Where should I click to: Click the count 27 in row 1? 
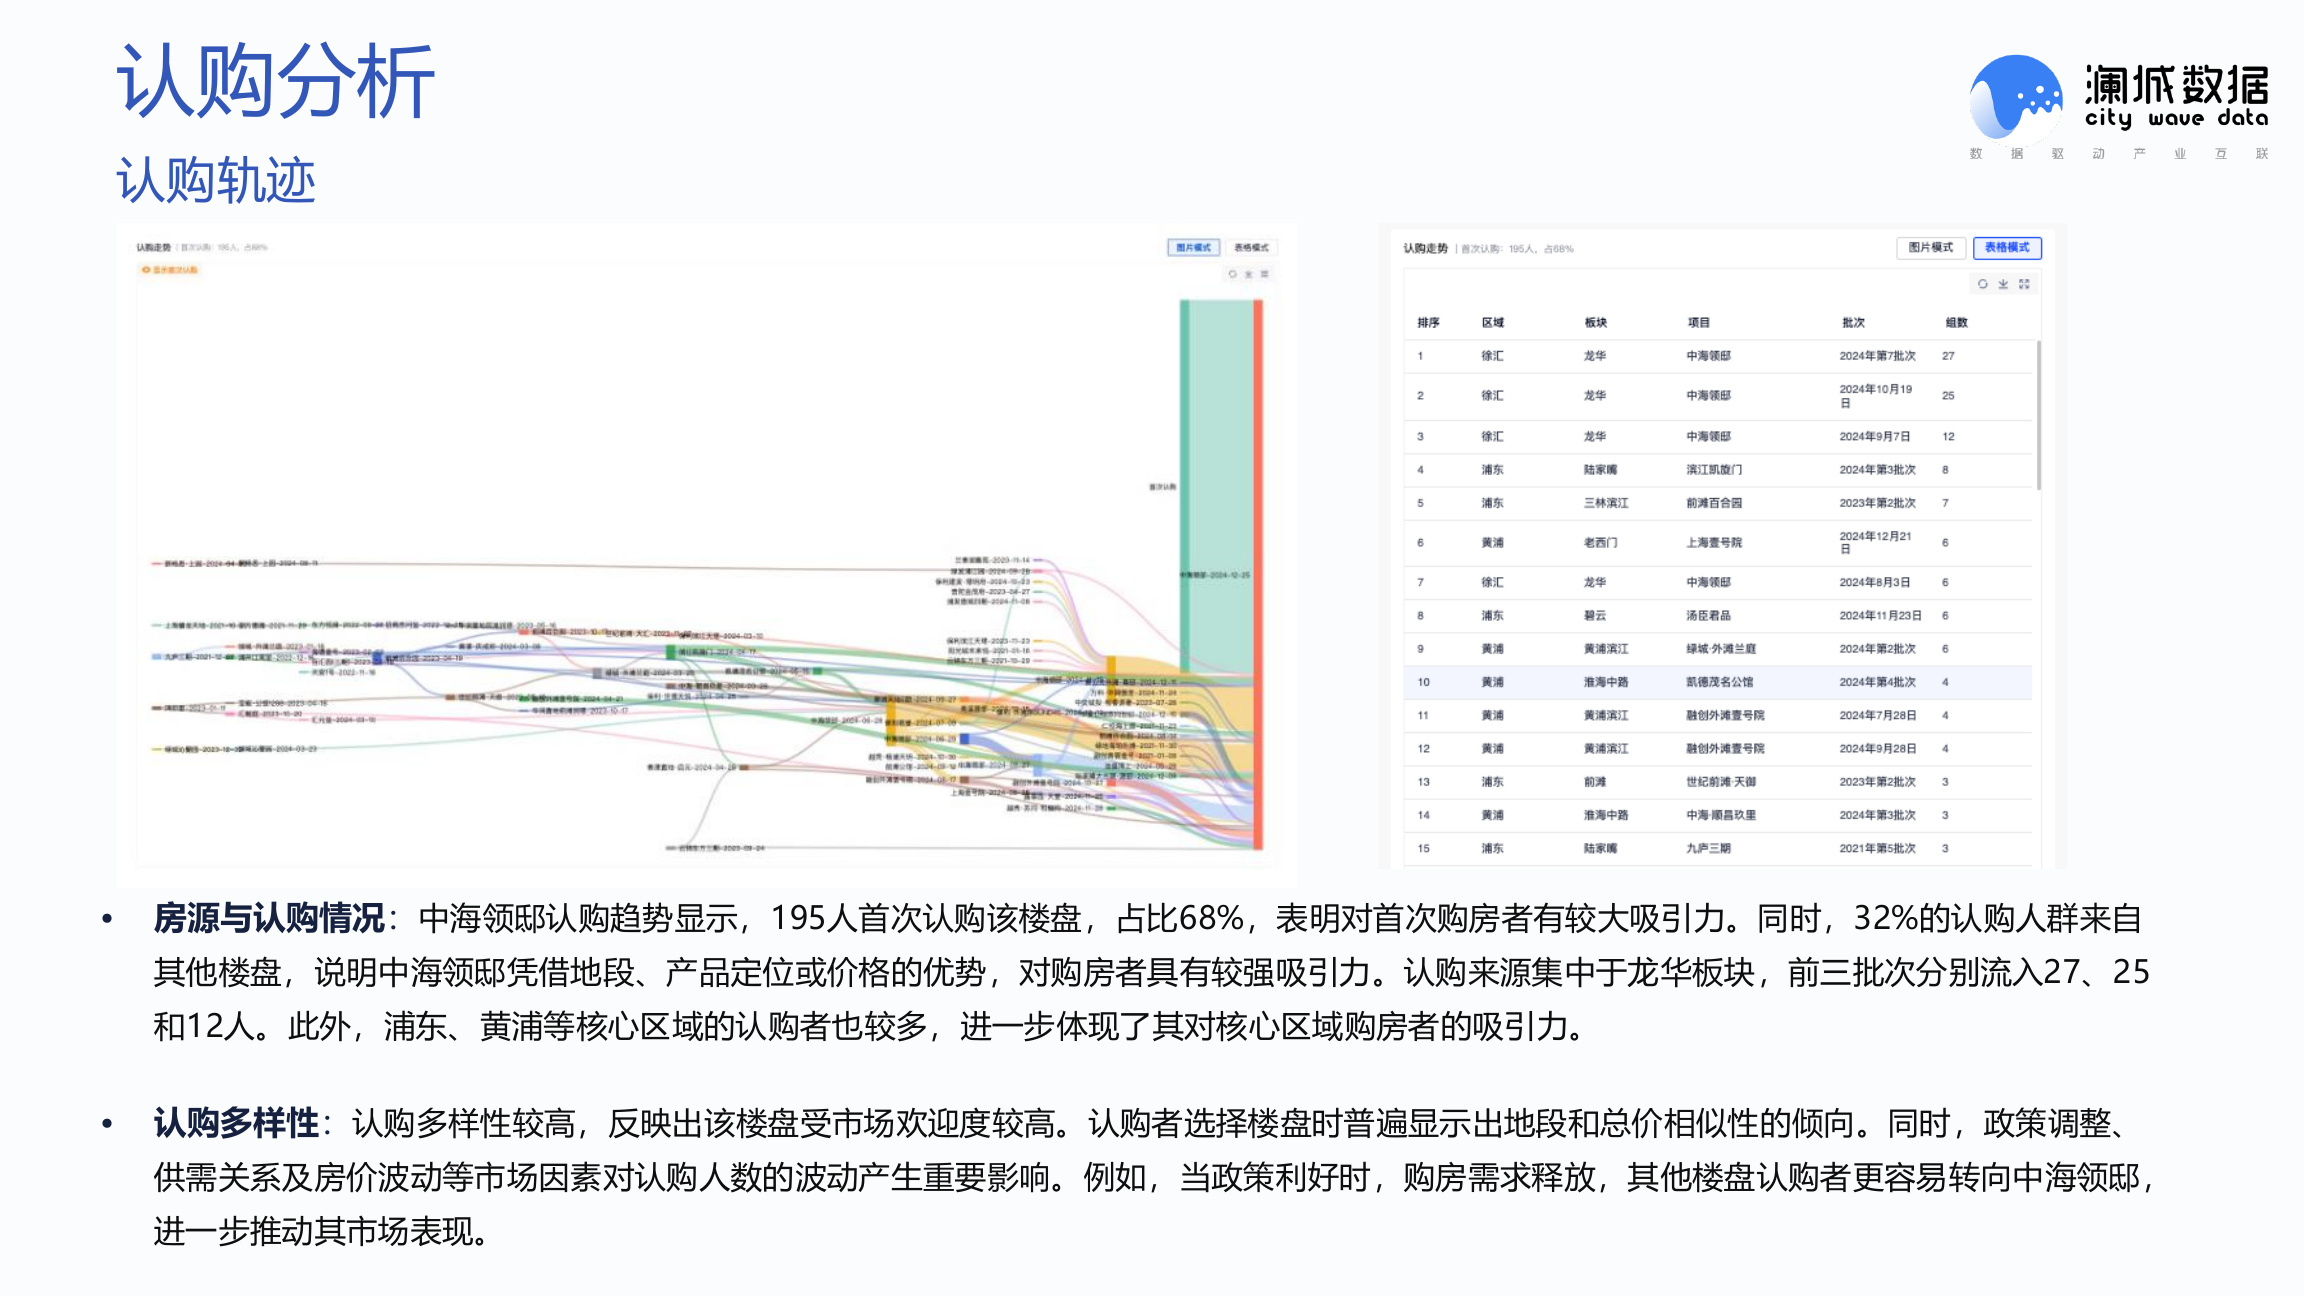(1948, 356)
